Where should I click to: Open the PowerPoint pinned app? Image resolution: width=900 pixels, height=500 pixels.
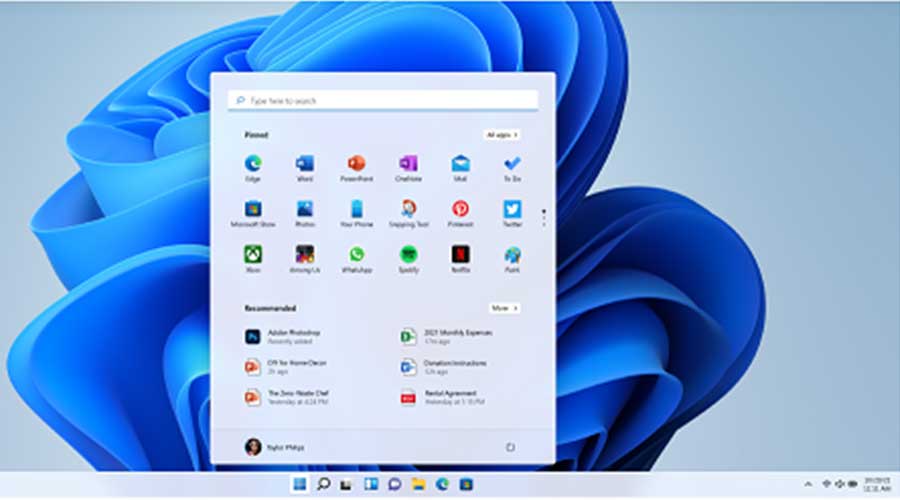point(356,168)
